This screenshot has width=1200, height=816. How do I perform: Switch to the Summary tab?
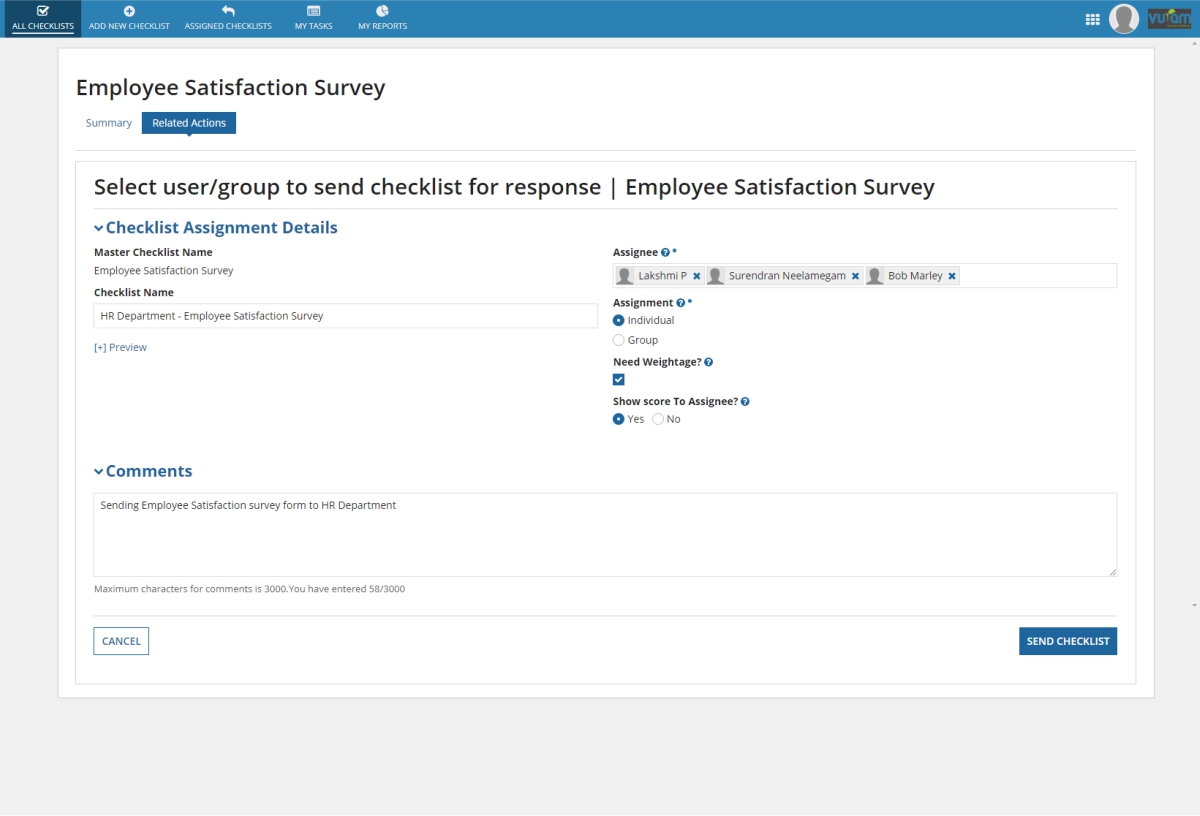tap(109, 123)
